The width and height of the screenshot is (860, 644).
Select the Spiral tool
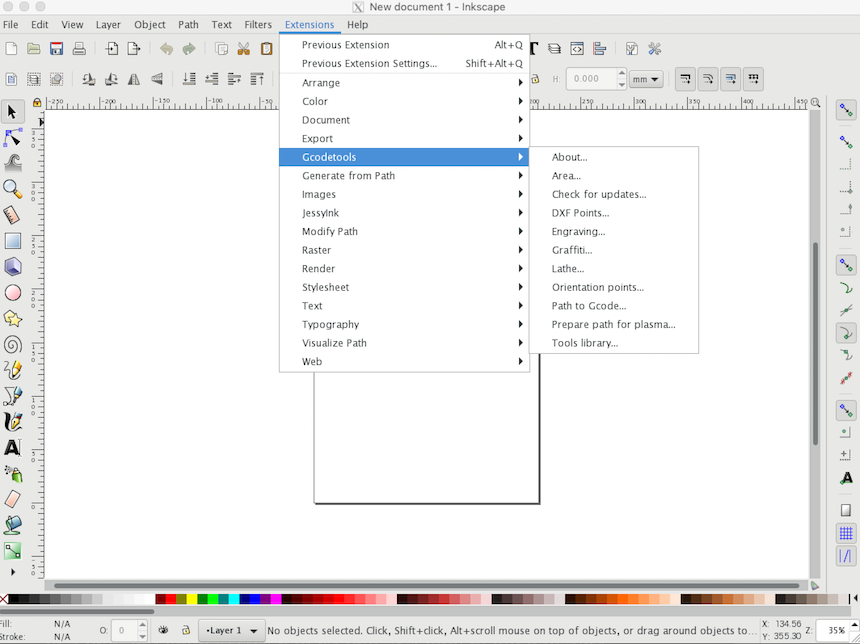(x=12, y=344)
